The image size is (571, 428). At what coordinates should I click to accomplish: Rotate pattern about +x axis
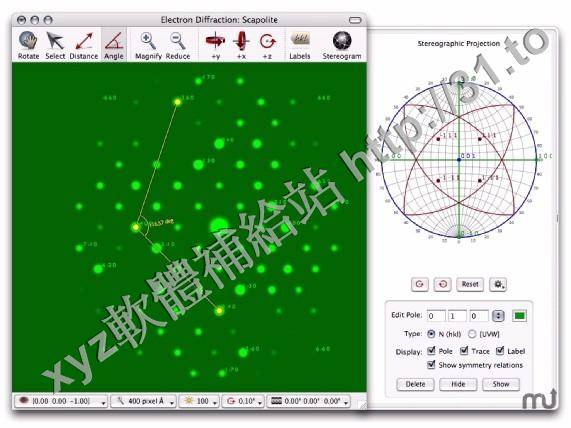241,45
